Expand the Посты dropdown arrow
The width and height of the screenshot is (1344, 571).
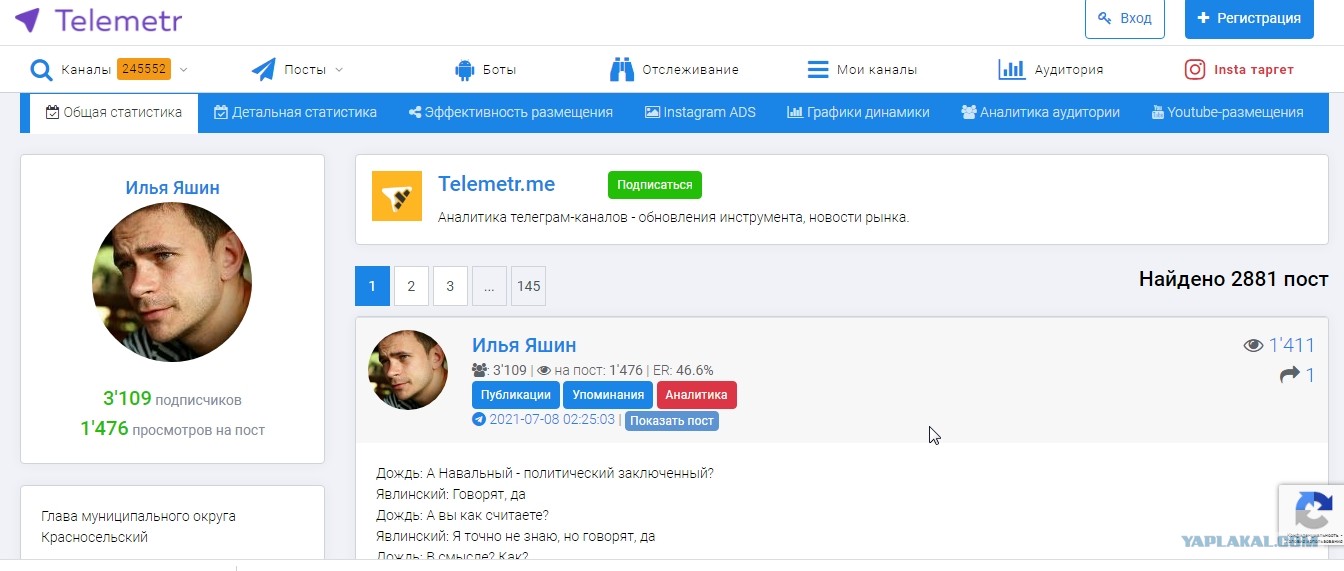point(338,70)
